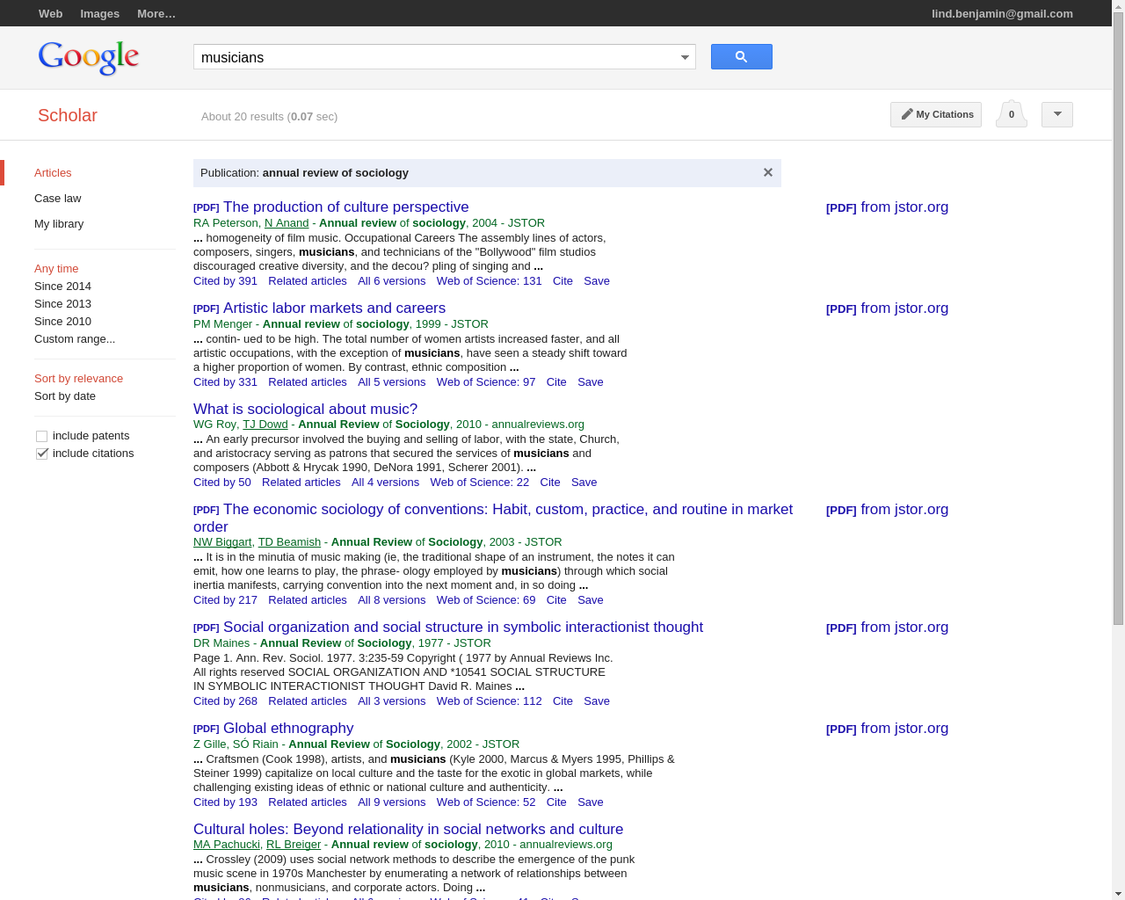Save the What is sociological about music? result
Viewport: 1125px width, 900px height.
pyautogui.click(x=584, y=482)
